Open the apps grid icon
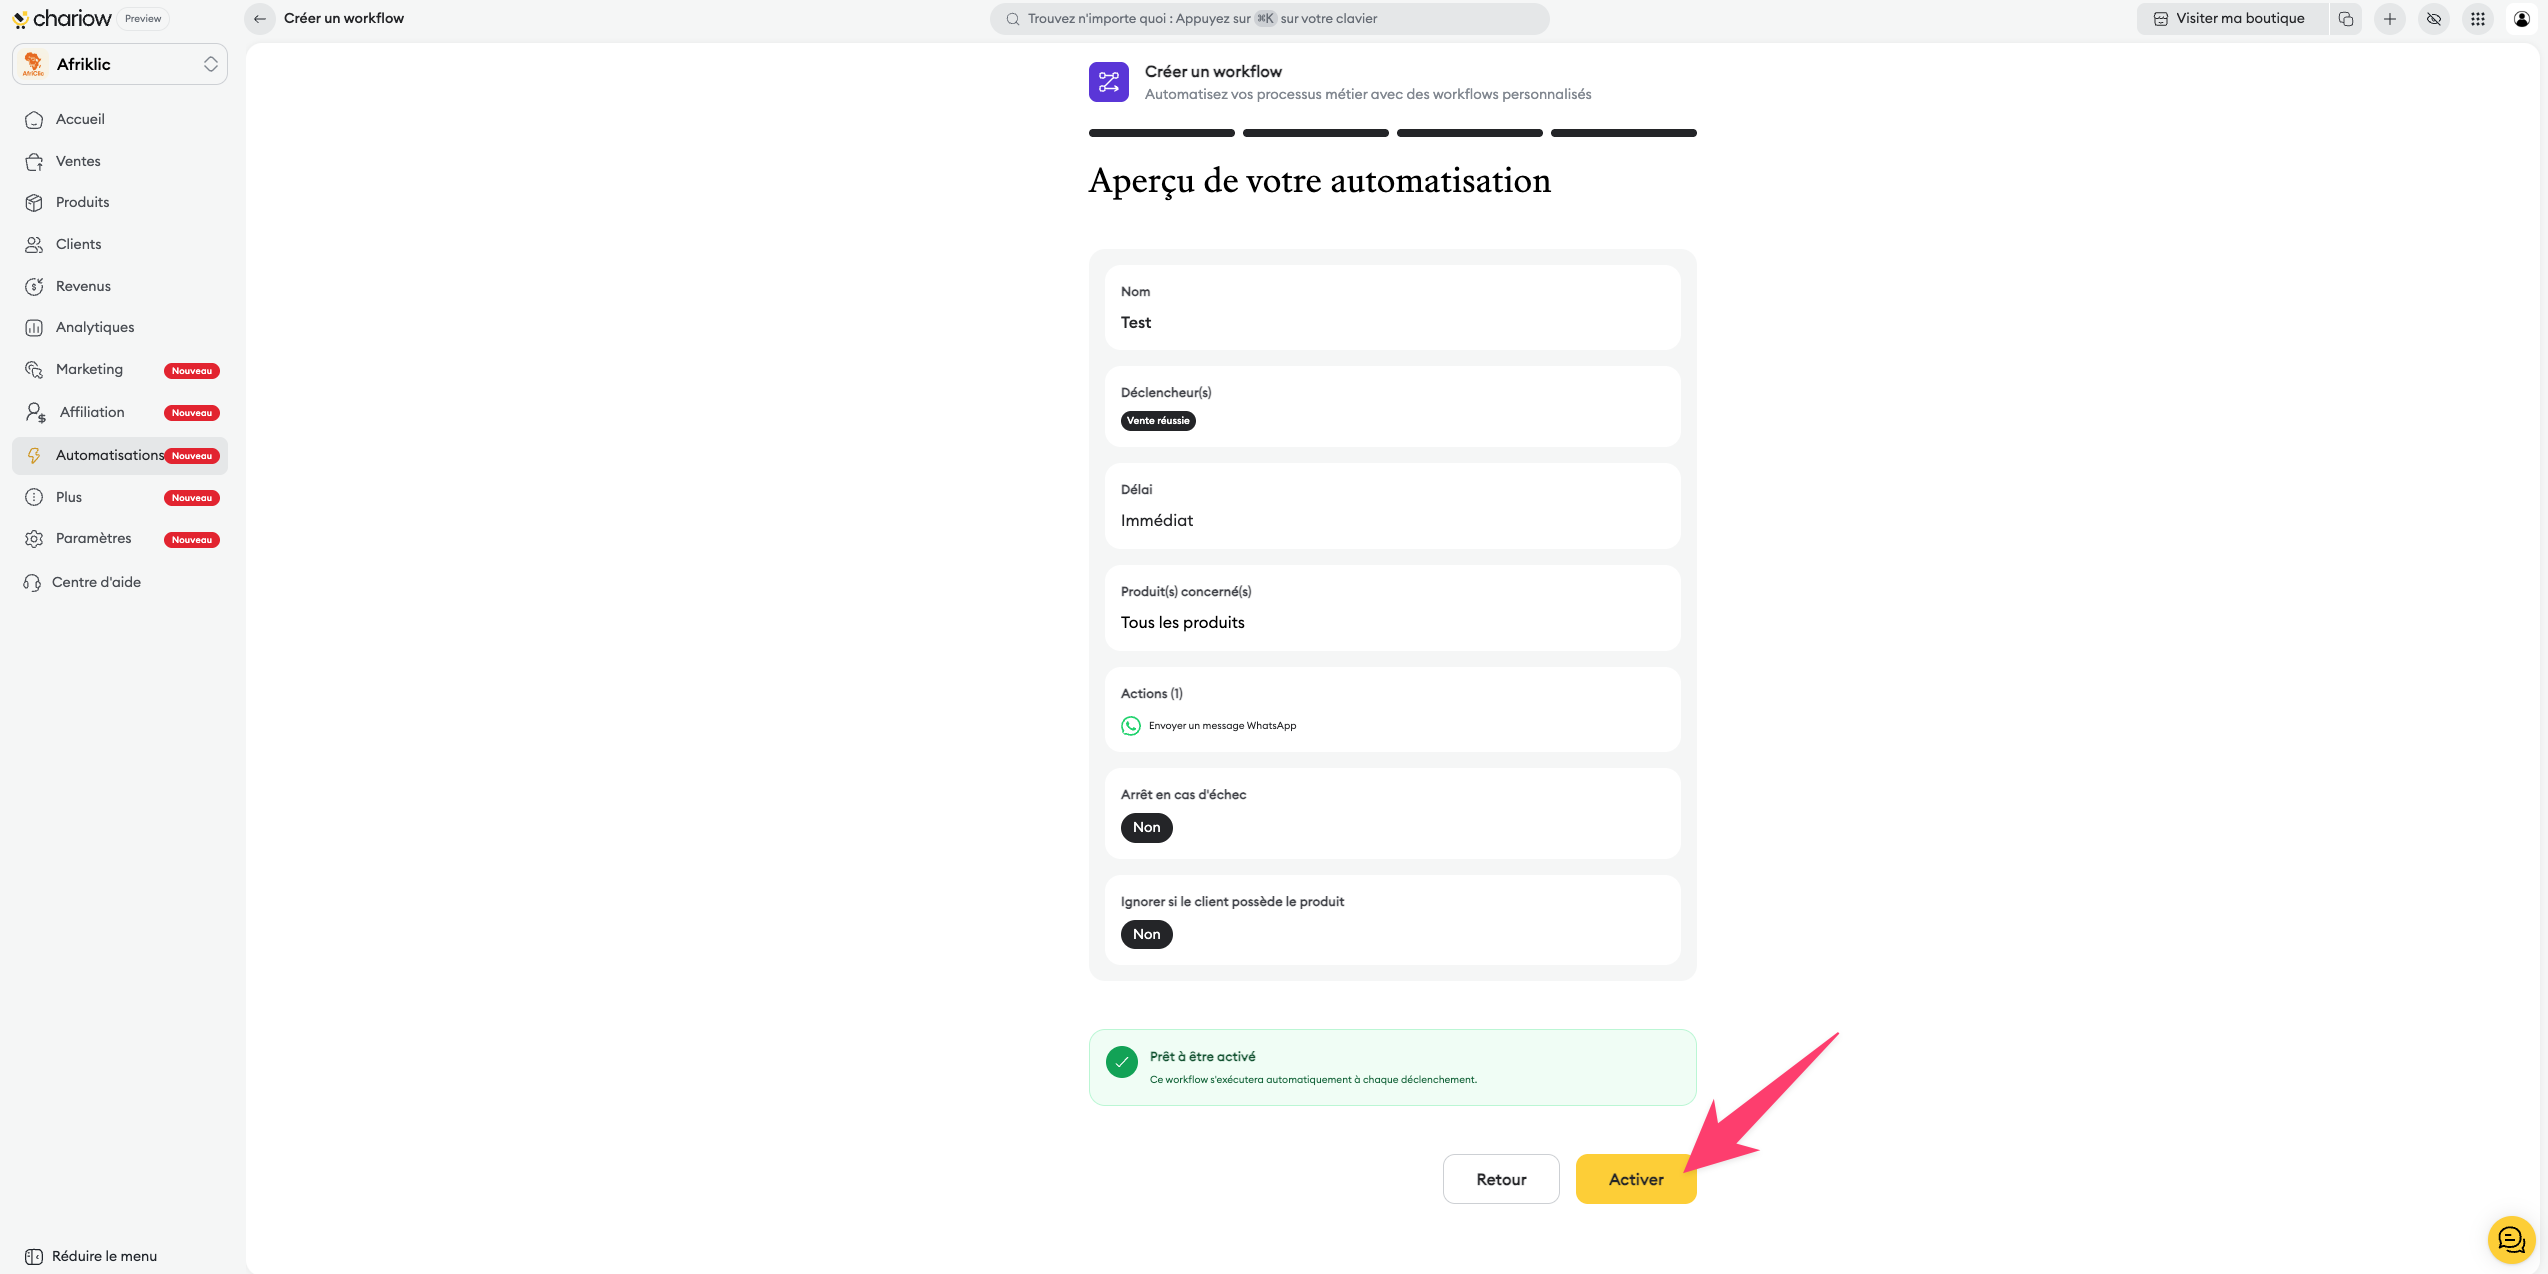This screenshot has width=2548, height=1274. click(2478, 19)
